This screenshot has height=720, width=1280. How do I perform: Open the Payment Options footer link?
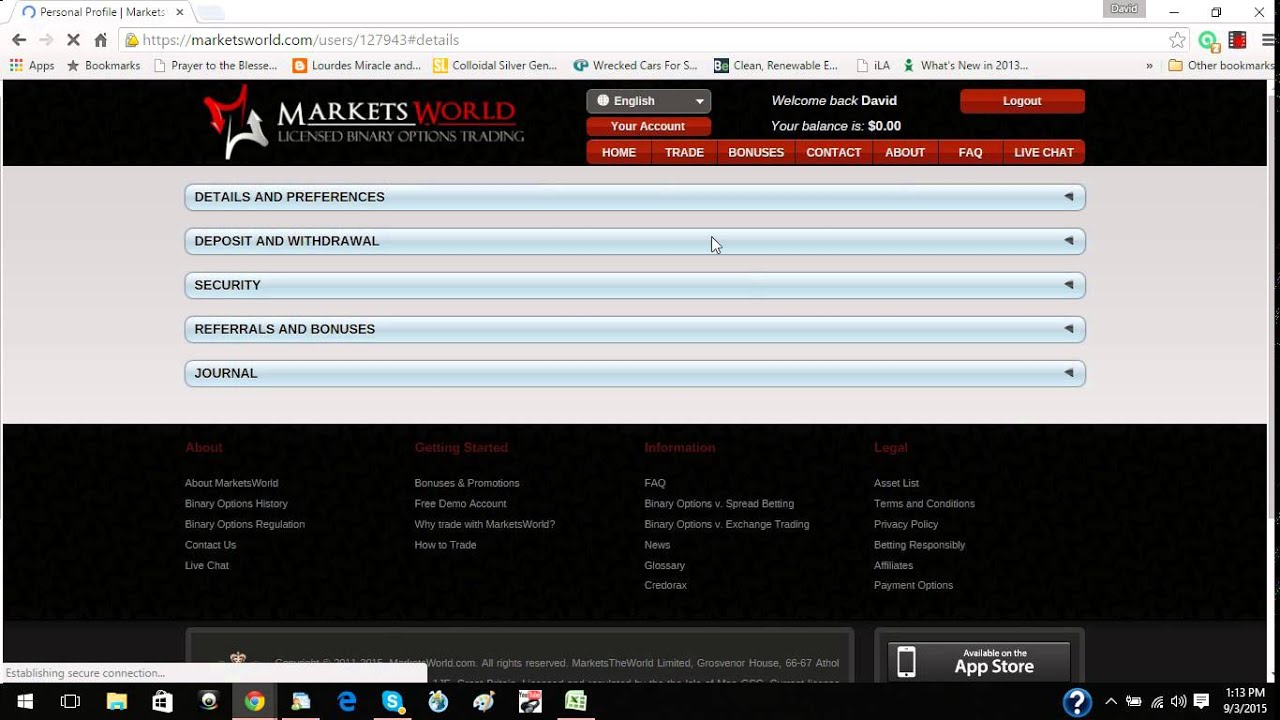913,586
